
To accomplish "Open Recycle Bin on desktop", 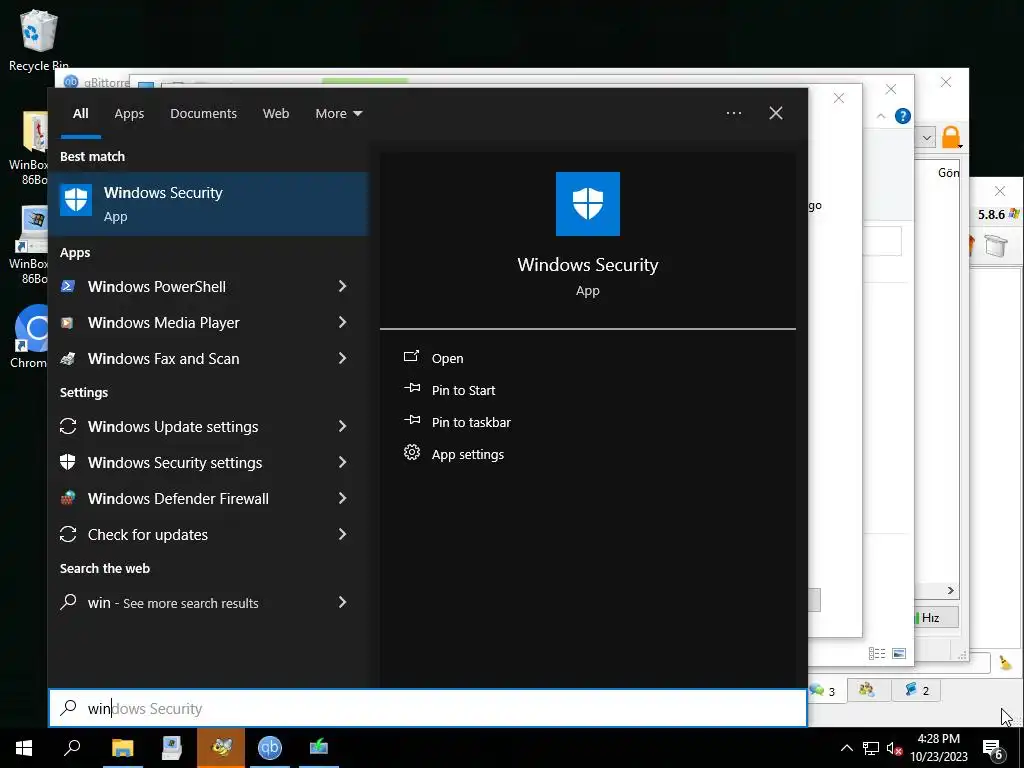I will click(39, 40).
